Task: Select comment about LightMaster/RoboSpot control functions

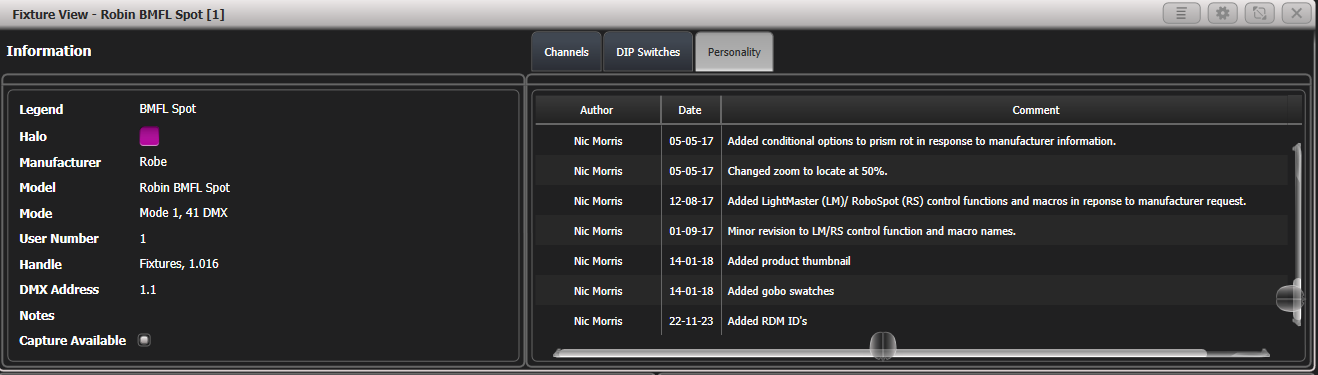Action: coord(986,201)
